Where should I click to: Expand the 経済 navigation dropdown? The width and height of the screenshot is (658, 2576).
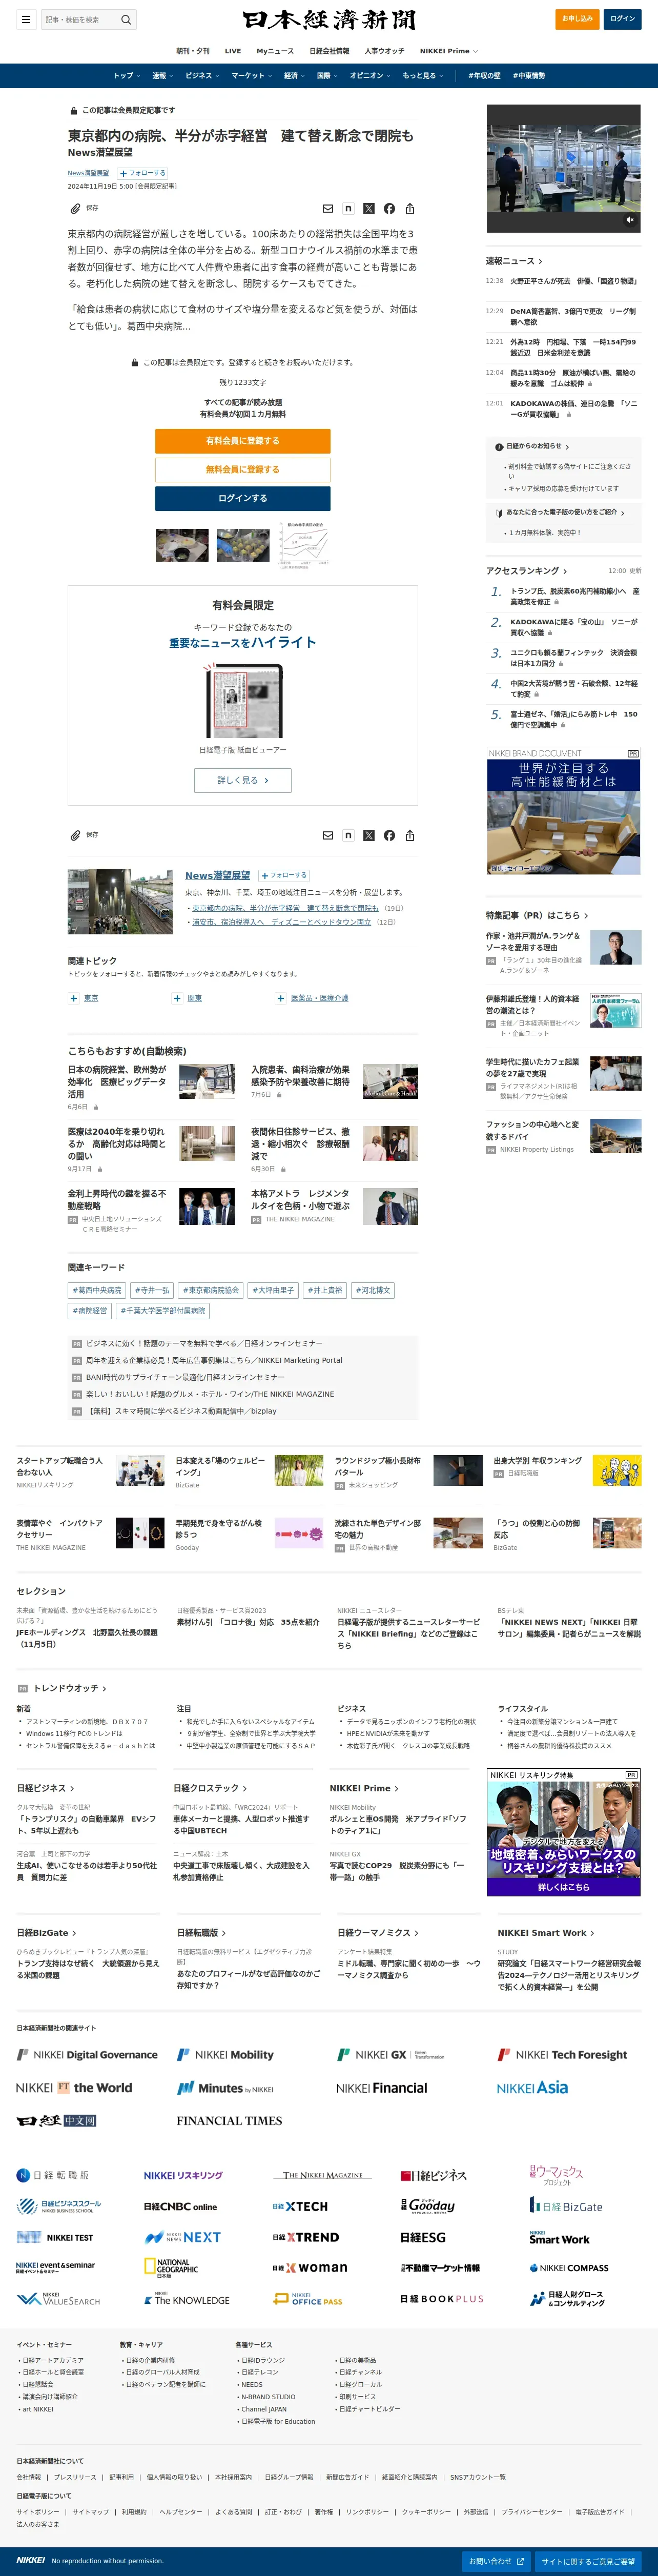(294, 76)
